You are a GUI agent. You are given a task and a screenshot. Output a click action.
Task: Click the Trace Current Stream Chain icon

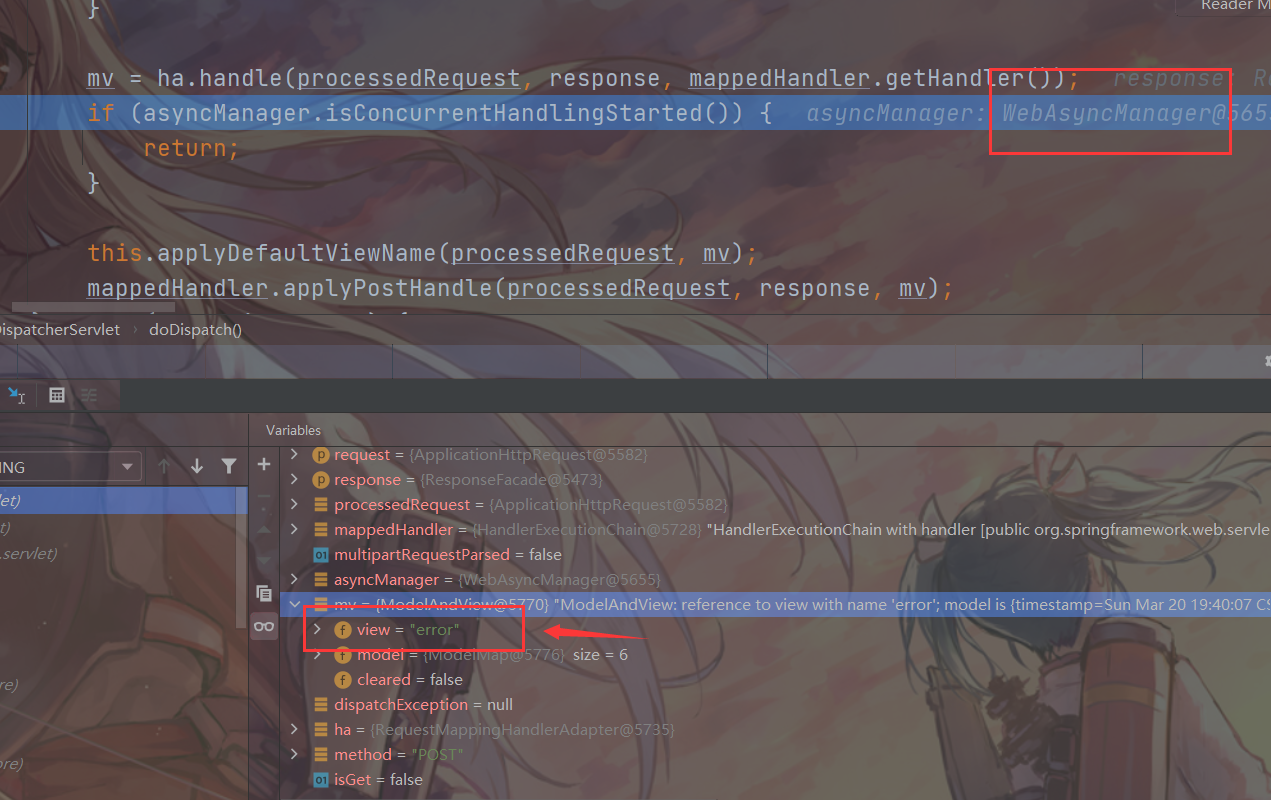point(89,396)
